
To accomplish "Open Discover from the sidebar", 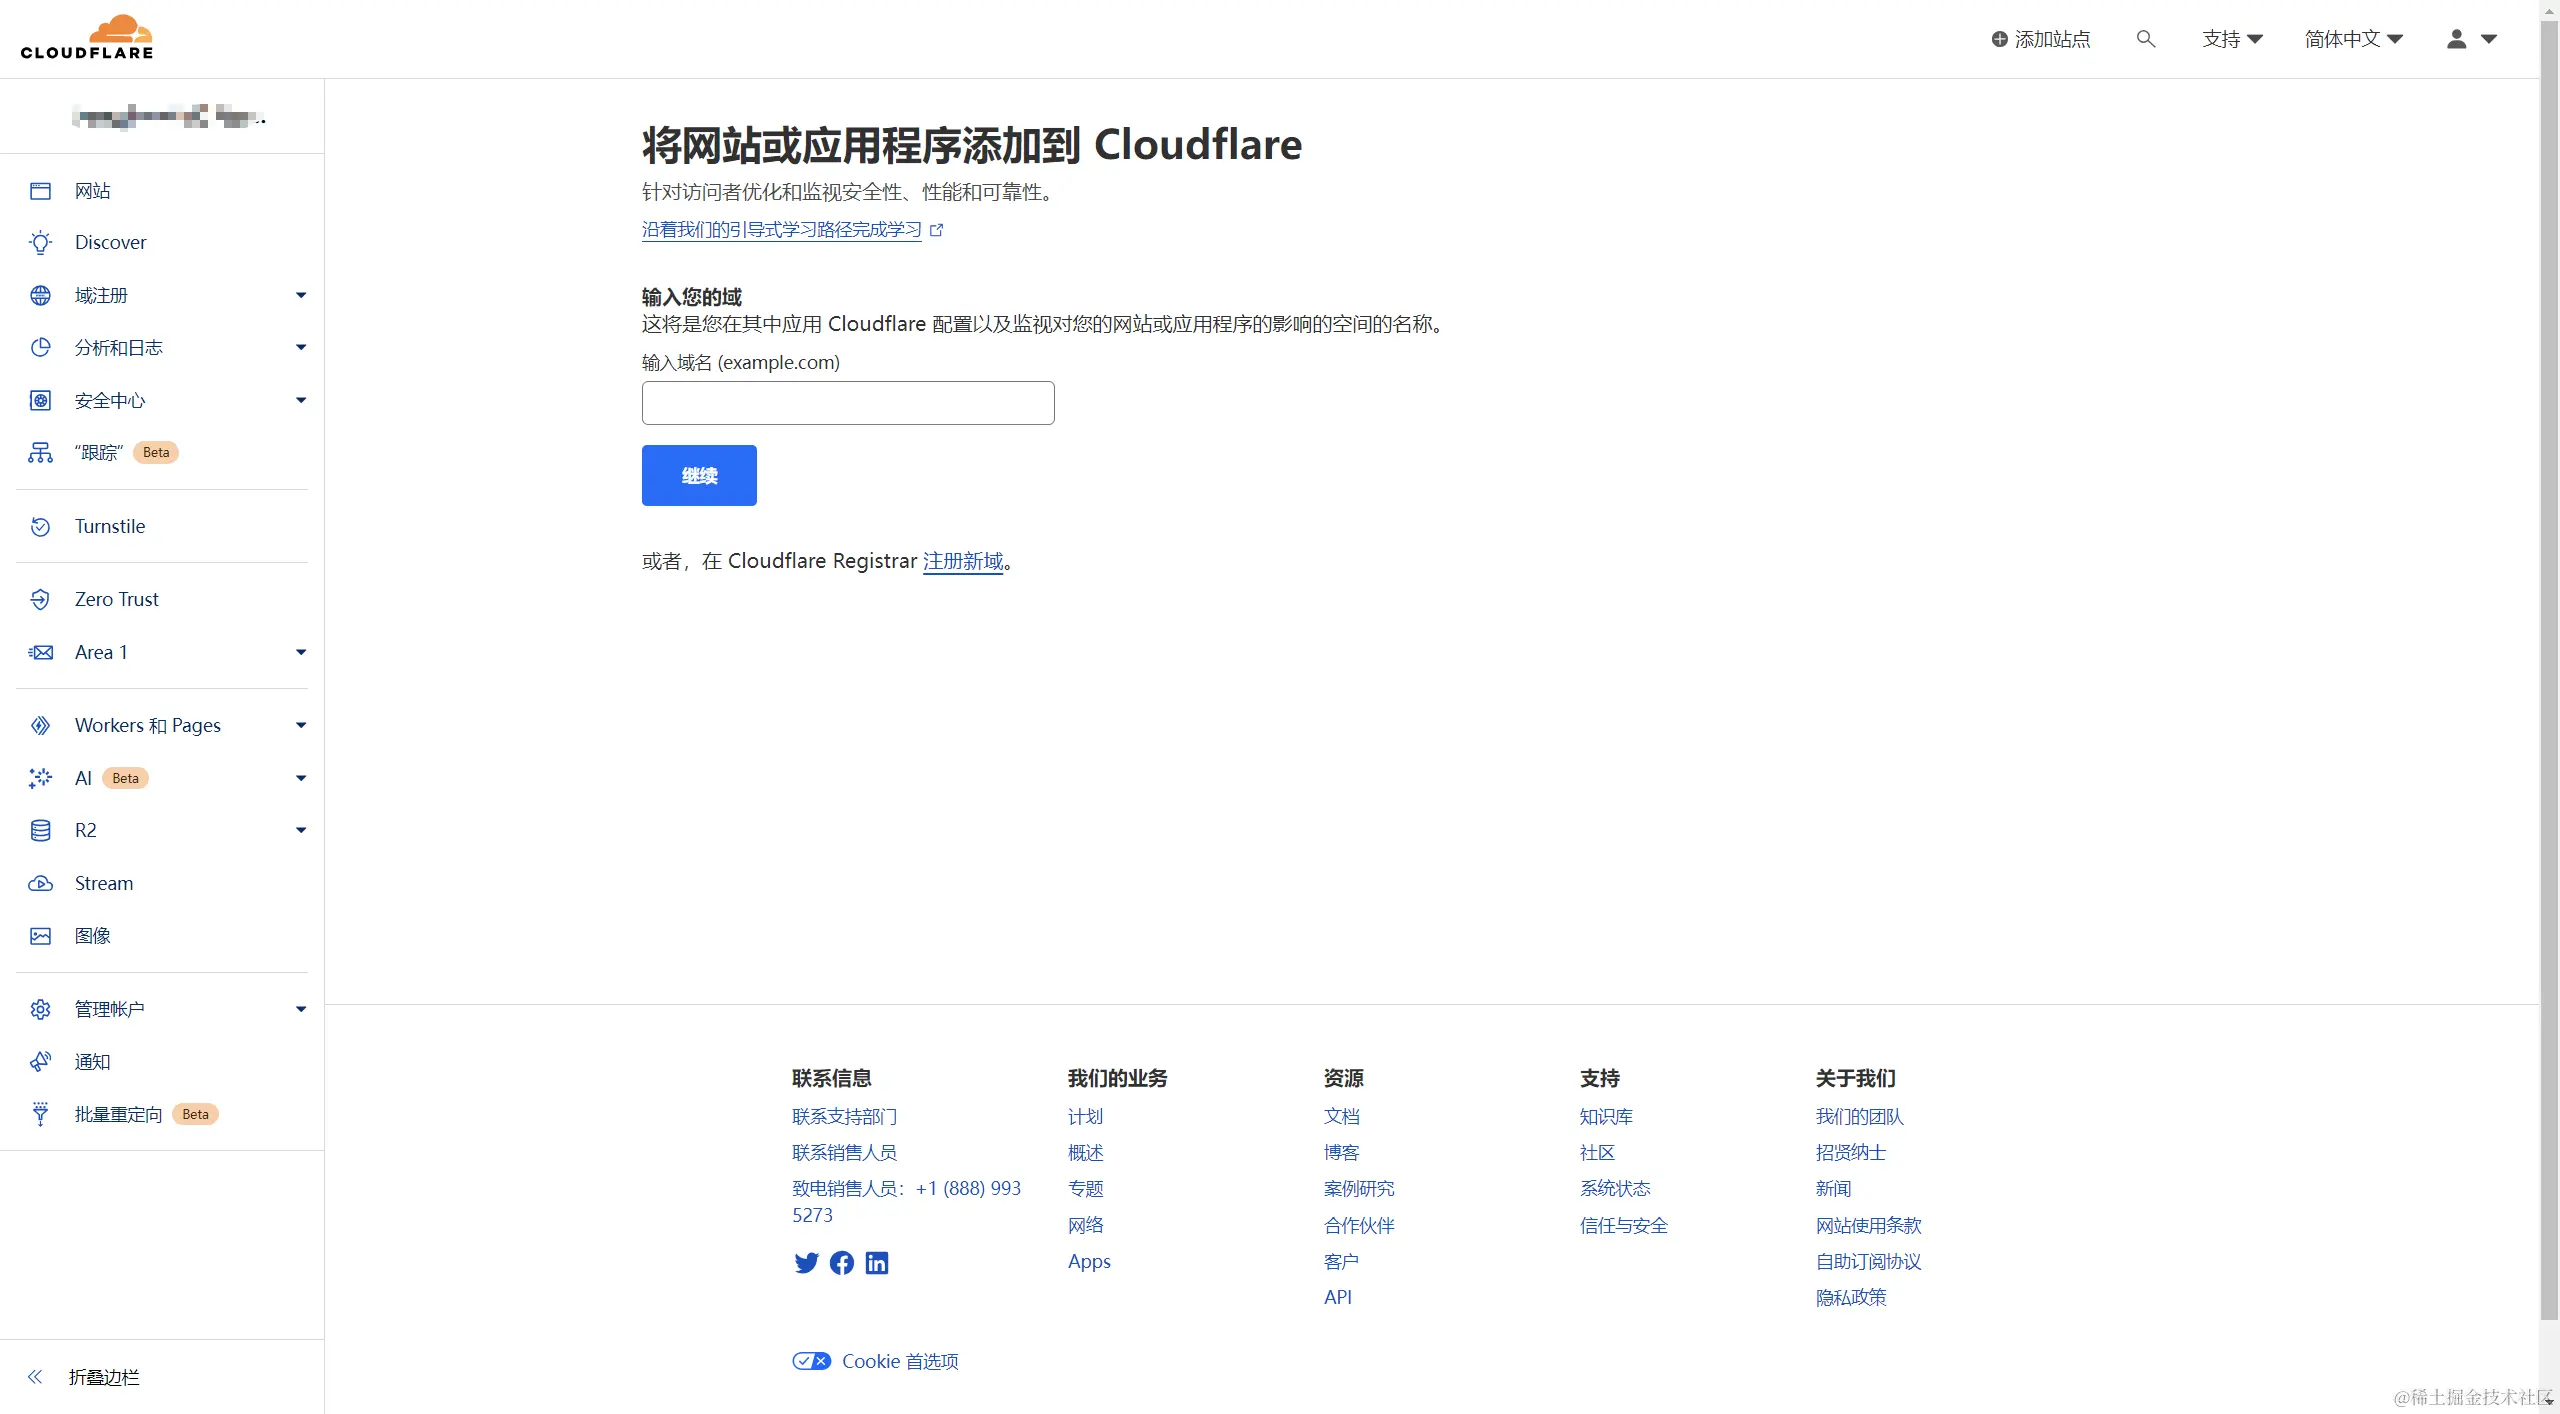I will tap(110, 242).
